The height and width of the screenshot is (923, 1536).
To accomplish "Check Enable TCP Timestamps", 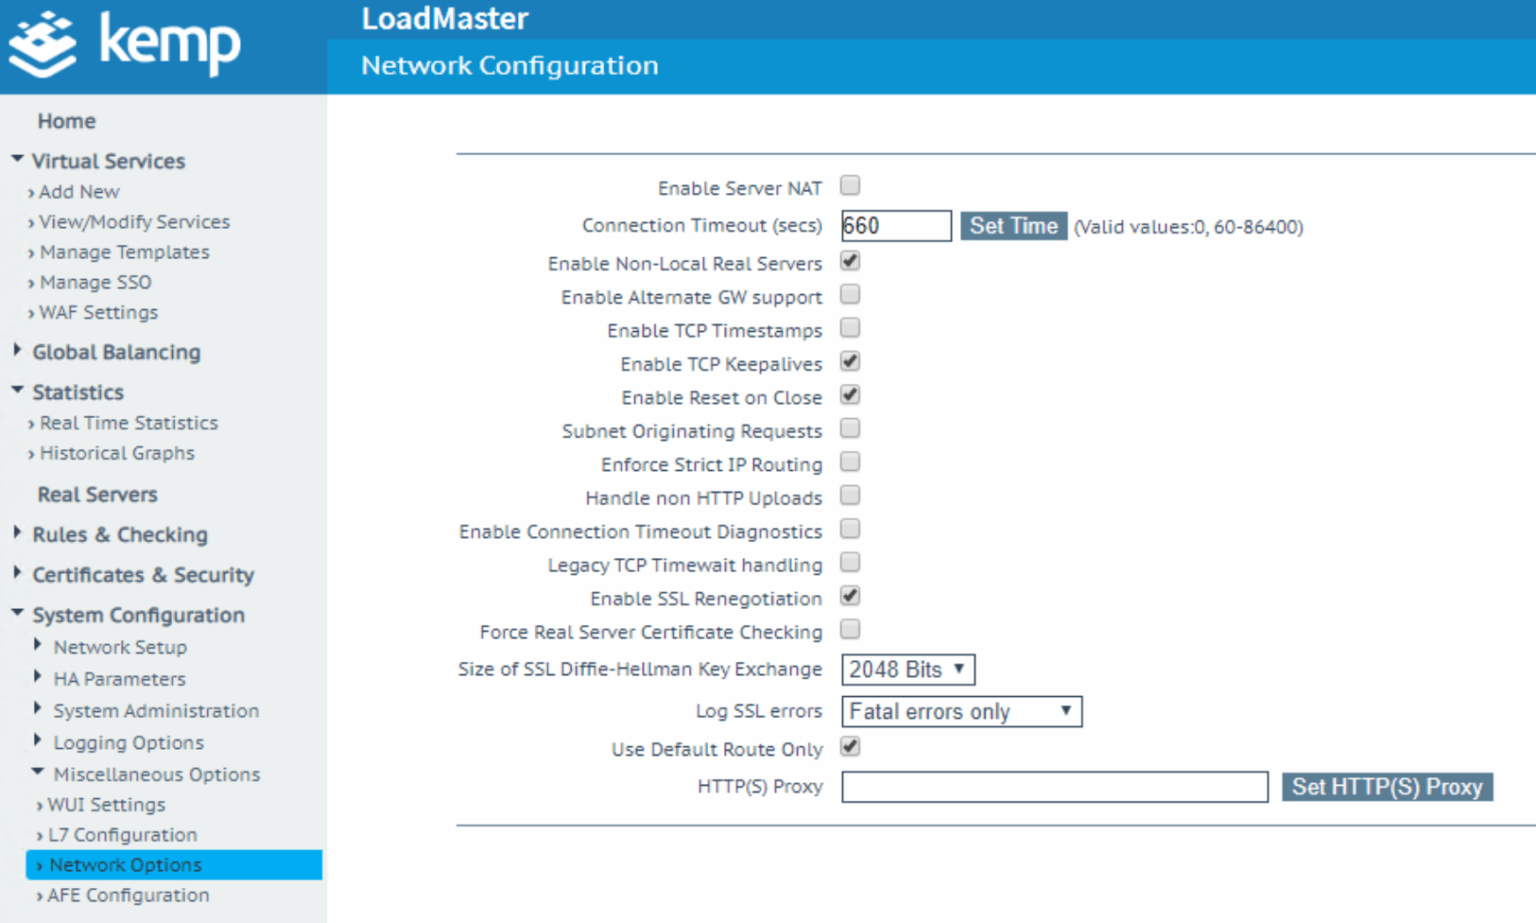I will click(849, 328).
